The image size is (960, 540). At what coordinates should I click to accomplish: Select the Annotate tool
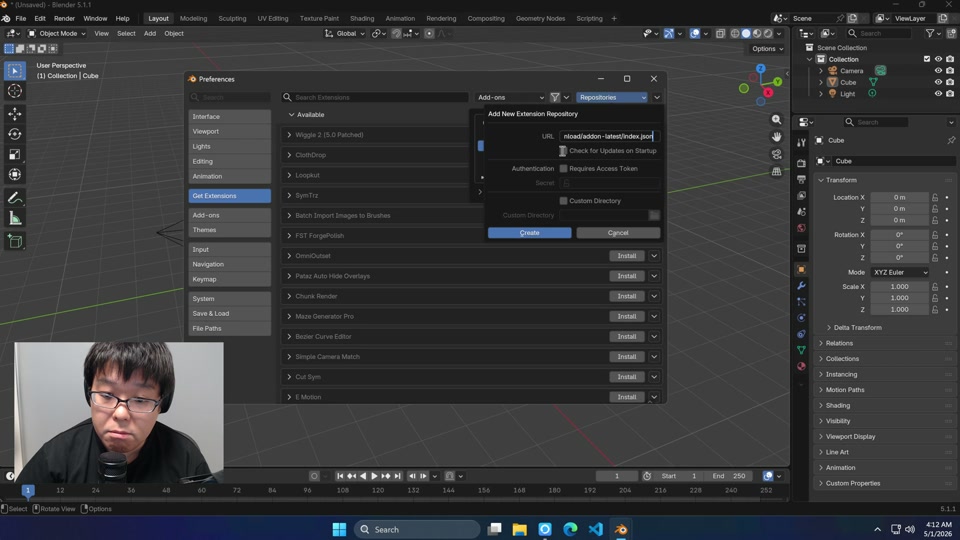coord(15,198)
